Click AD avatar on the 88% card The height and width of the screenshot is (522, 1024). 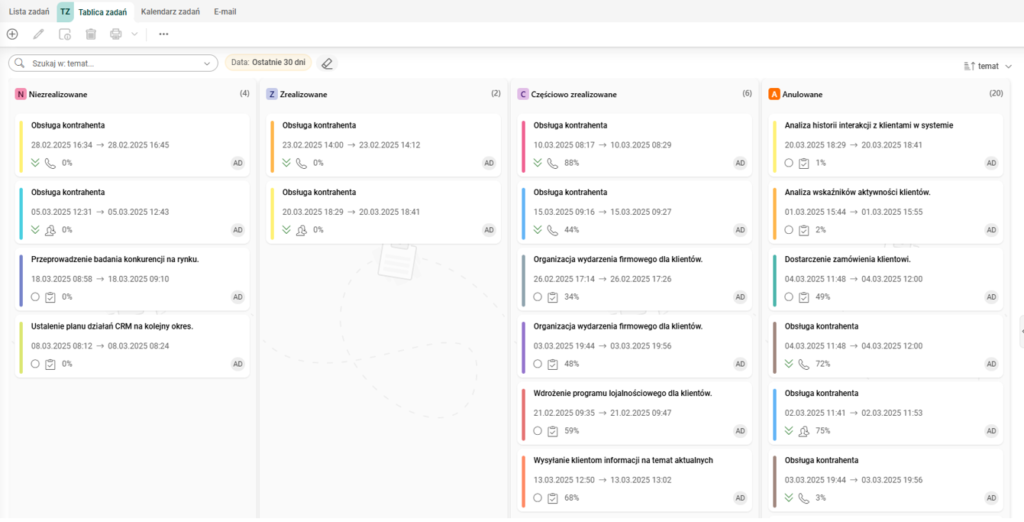tap(740, 163)
